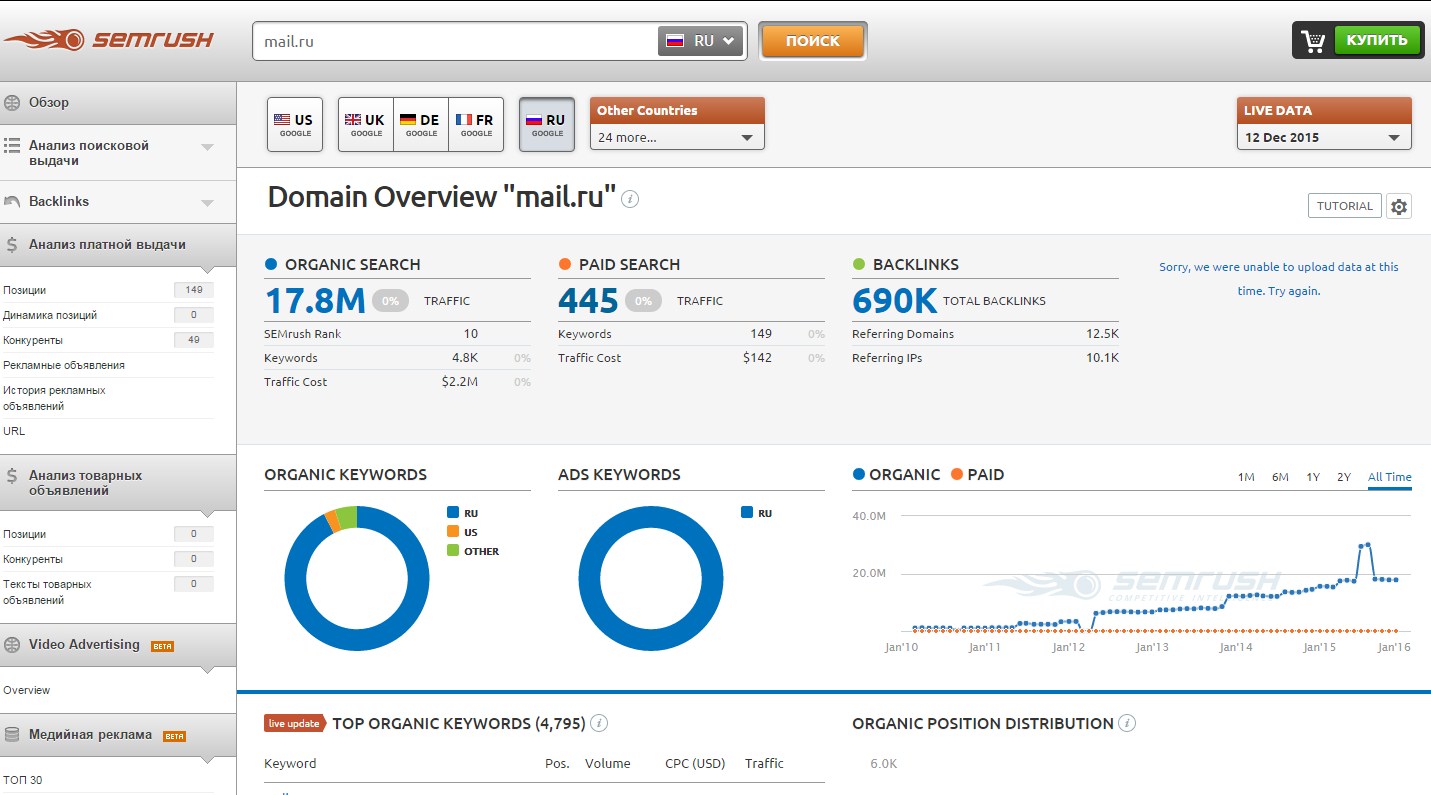Select the DE Google flag database
The image size is (1431, 795).
pyautogui.click(x=421, y=125)
